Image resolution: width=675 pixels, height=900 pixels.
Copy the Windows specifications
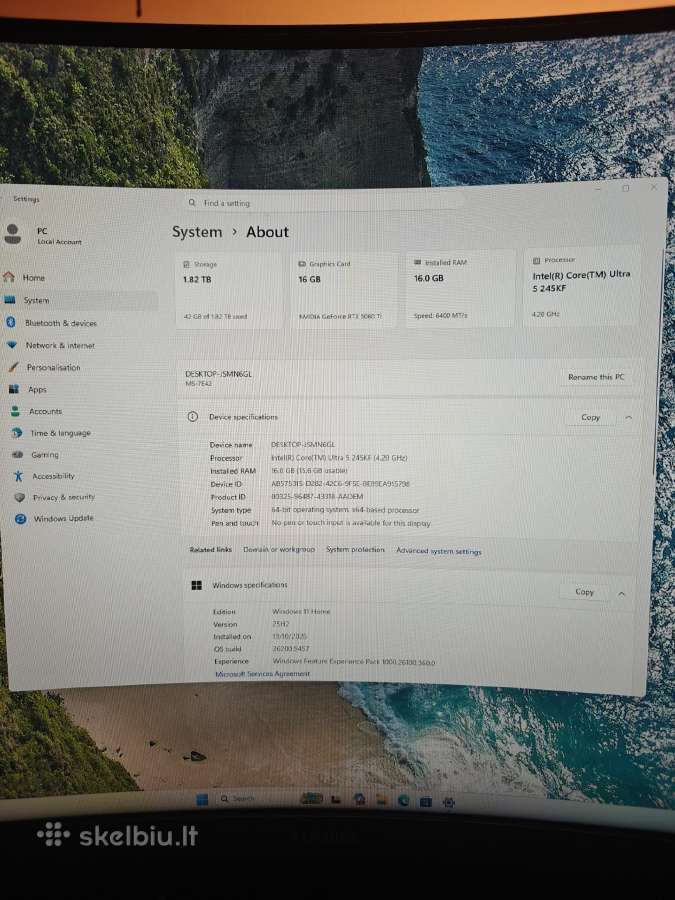point(584,592)
